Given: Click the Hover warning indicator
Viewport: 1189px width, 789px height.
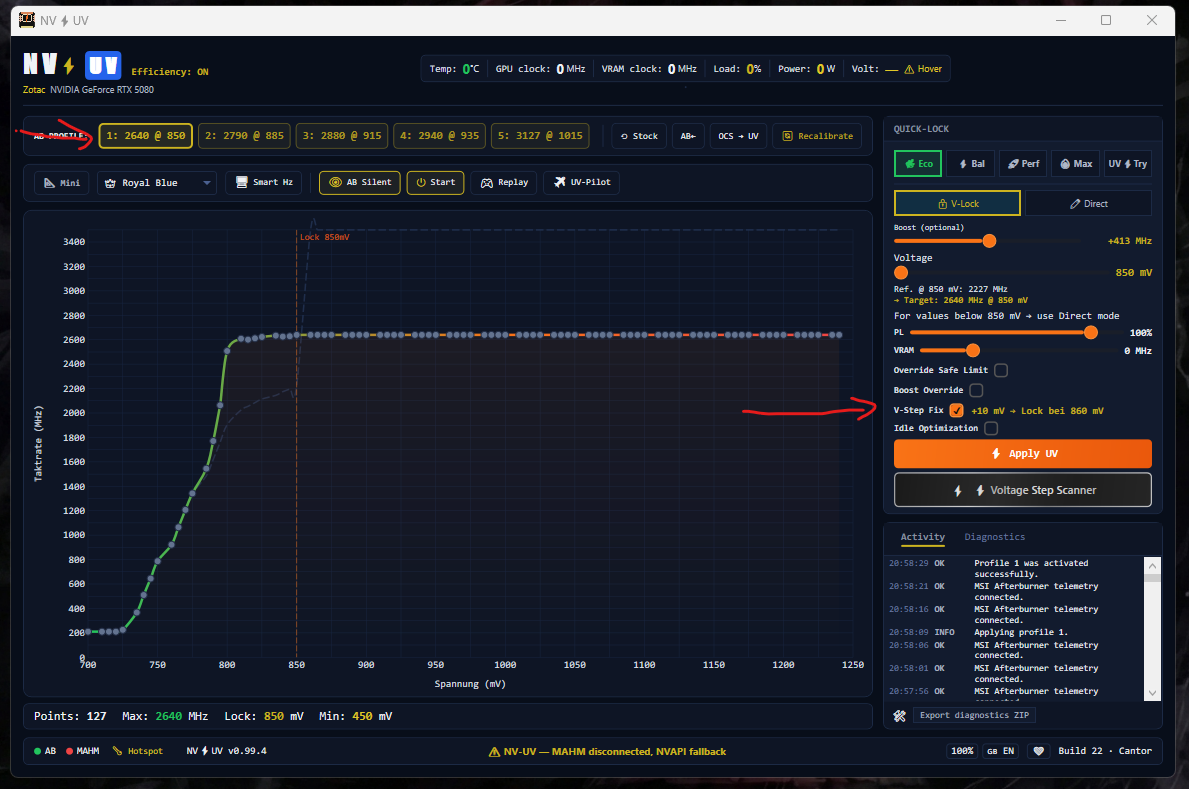Looking at the screenshot, I should click(x=923, y=69).
